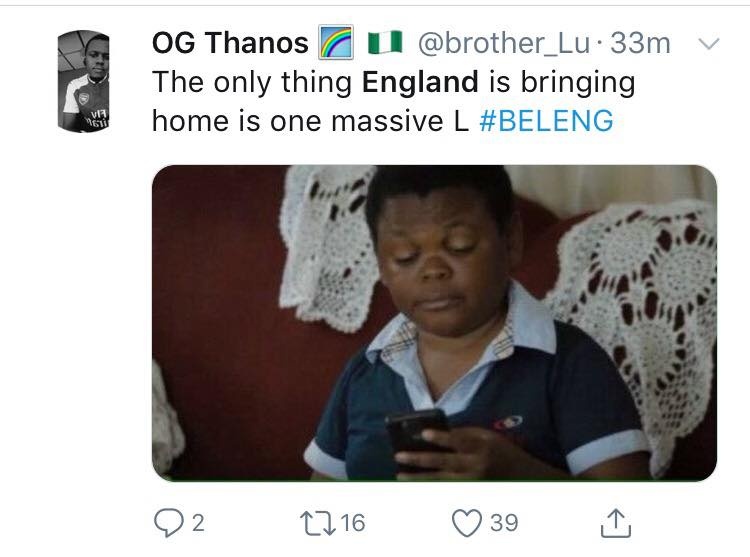Click the reply speech bubble icon
Screen dimensions: 750x557
click(x=165, y=521)
